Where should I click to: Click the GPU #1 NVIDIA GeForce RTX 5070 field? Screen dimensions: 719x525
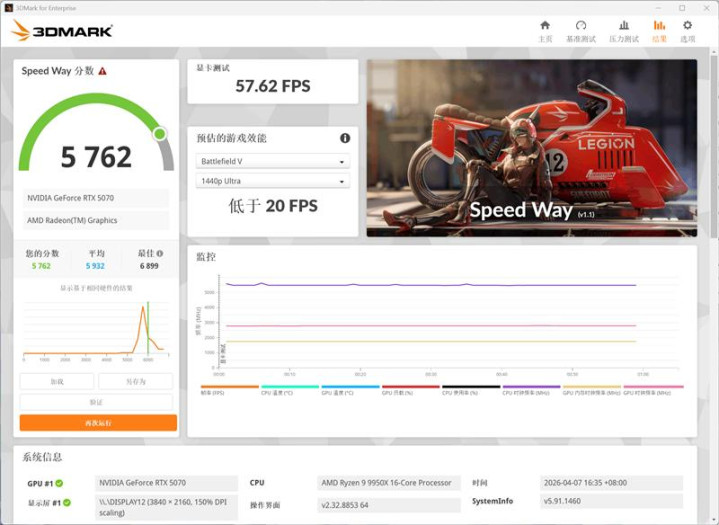click(x=166, y=483)
